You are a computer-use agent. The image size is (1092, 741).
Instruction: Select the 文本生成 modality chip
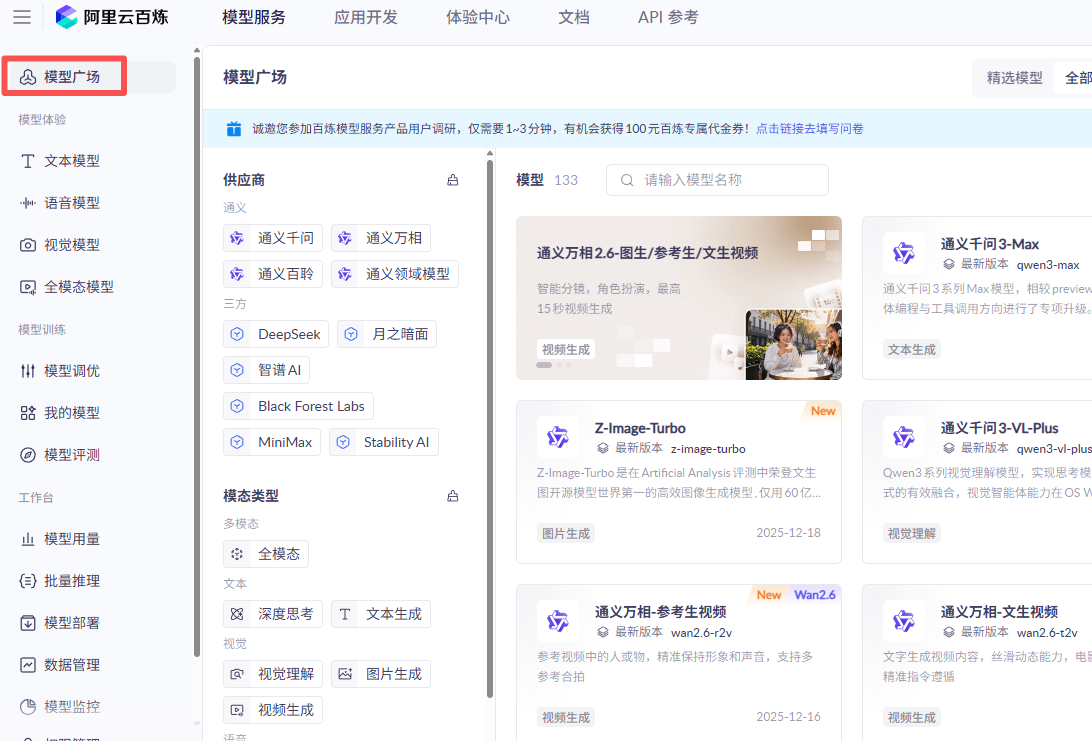(x=381, y=614)
